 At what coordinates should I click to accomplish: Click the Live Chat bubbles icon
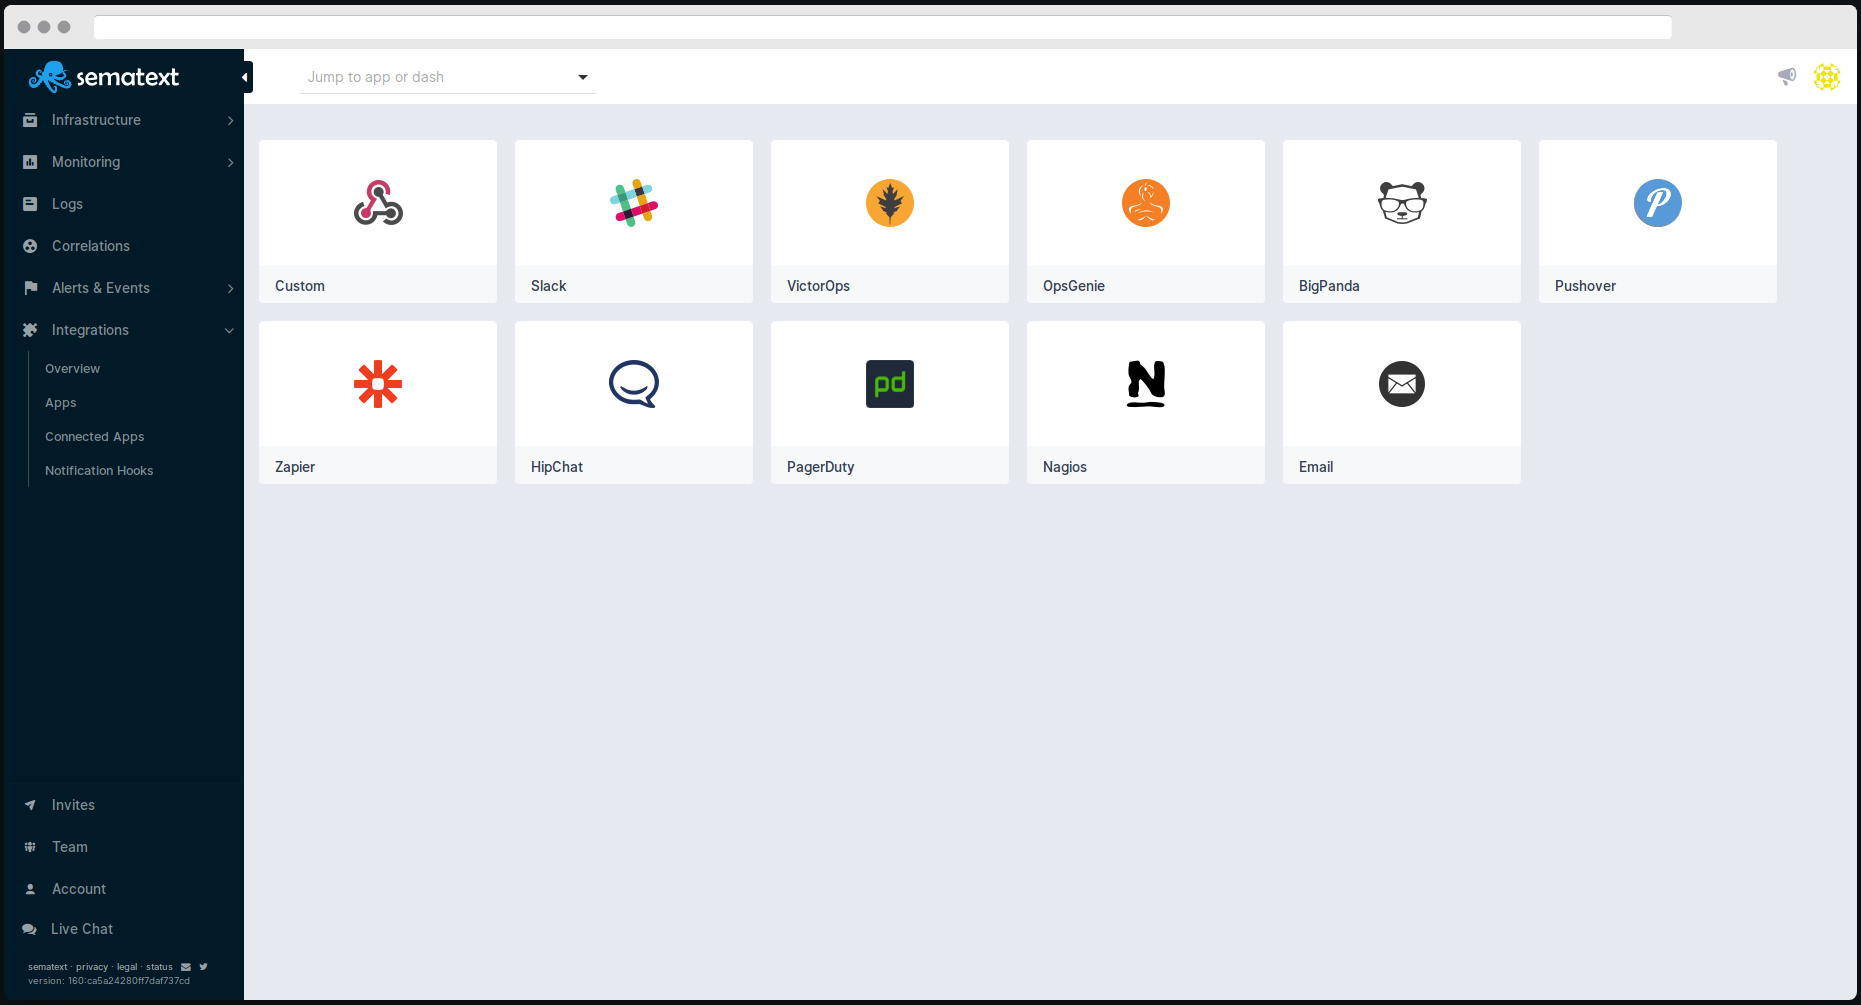coord(30,929)
